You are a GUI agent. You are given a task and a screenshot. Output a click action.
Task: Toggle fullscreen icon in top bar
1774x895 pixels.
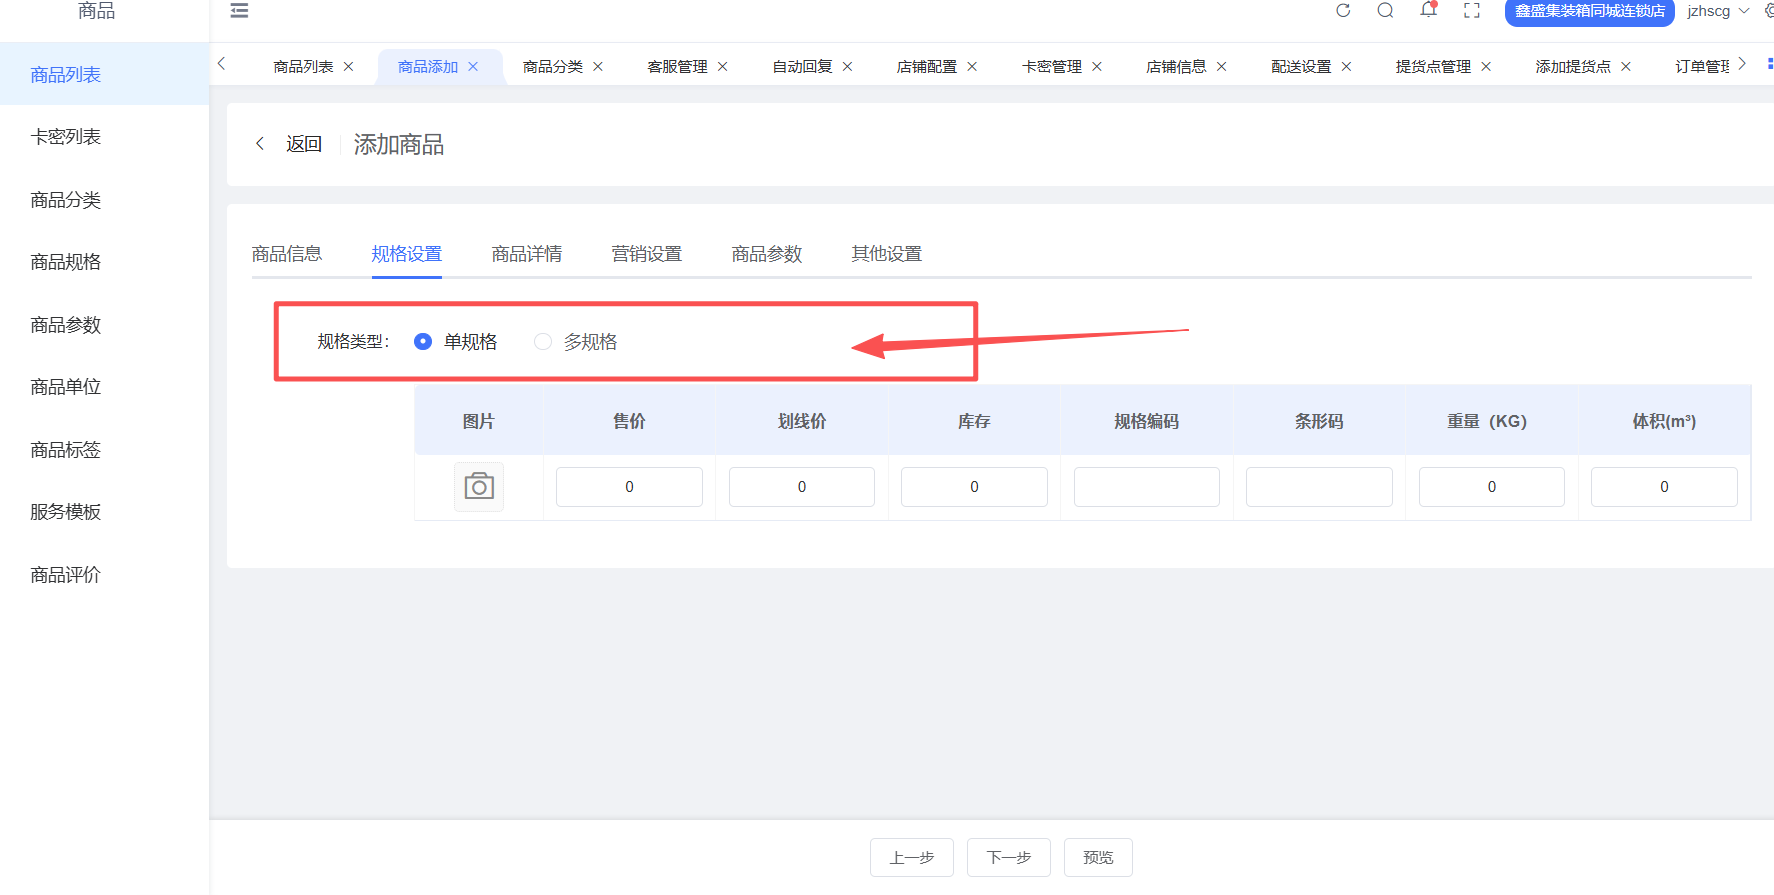[x=1471, y=11]
